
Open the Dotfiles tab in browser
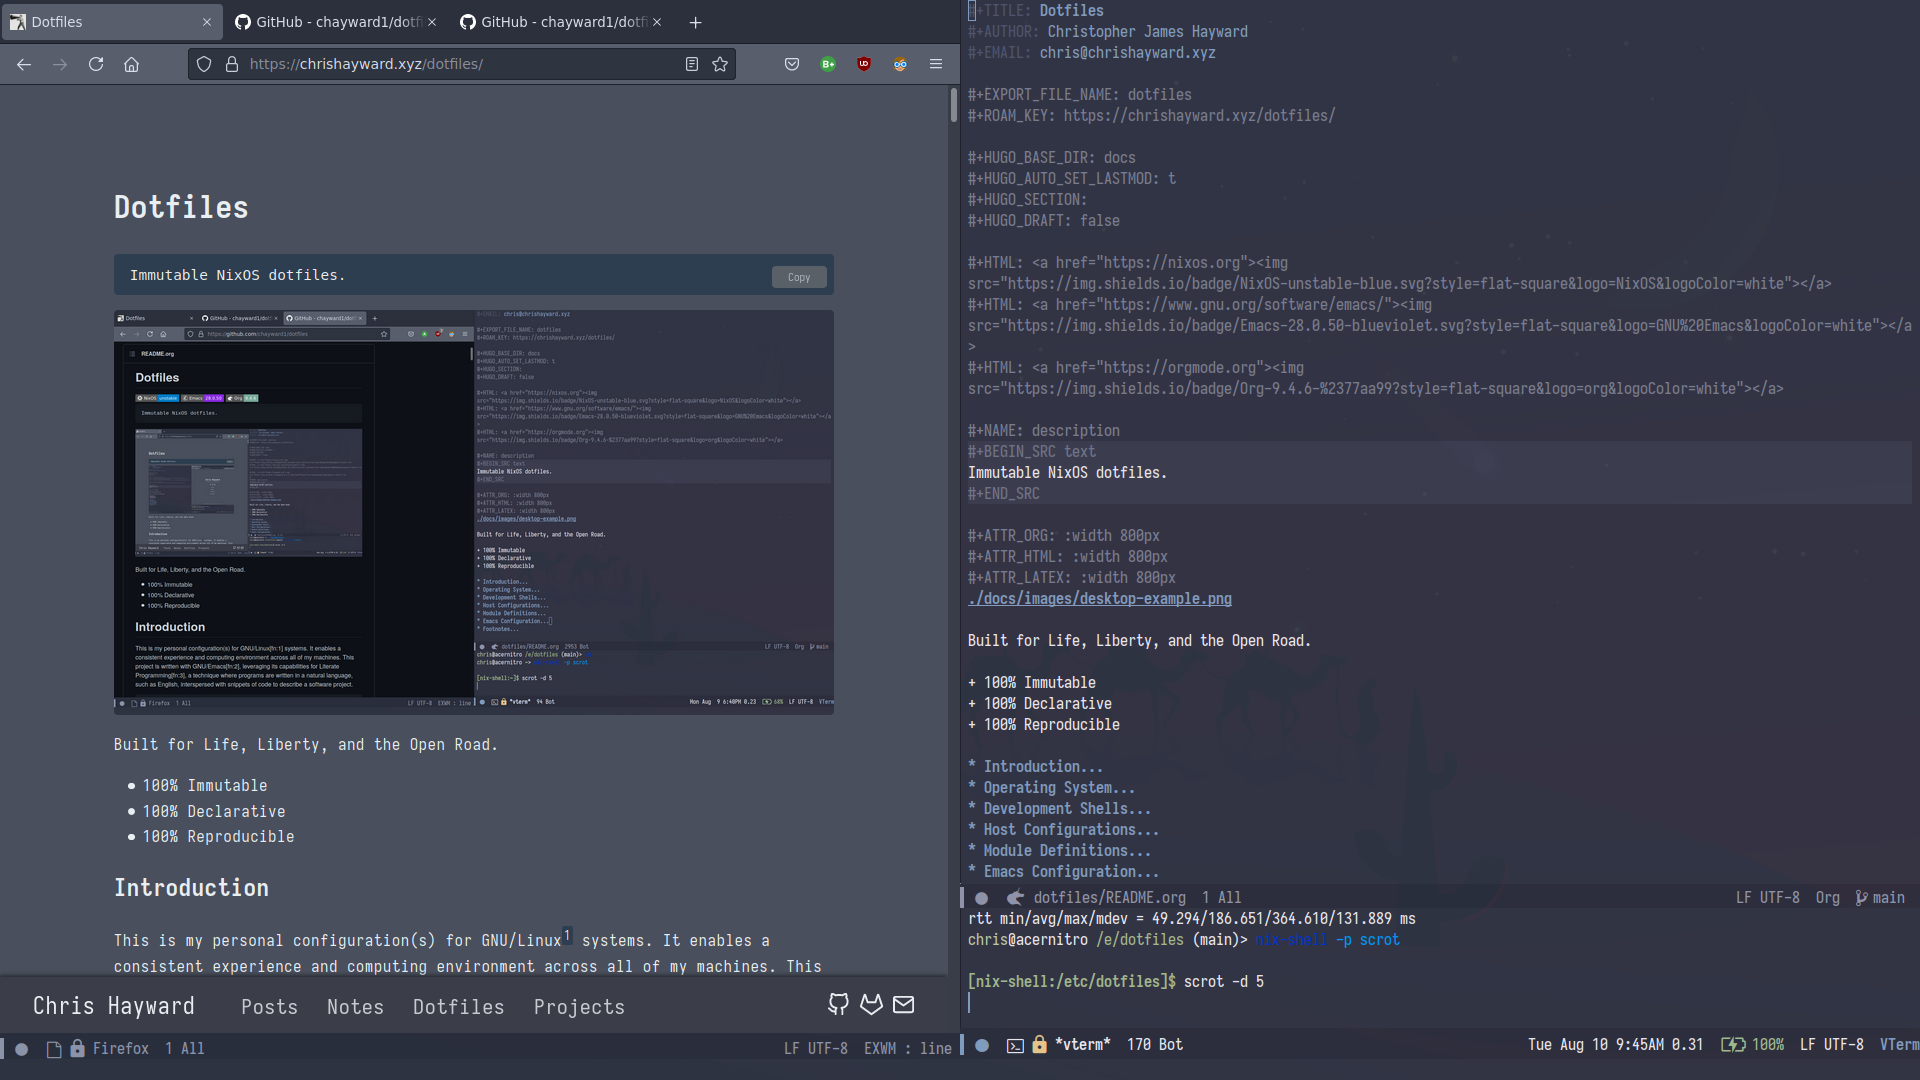pyautogui.click(x=105, y=21)
